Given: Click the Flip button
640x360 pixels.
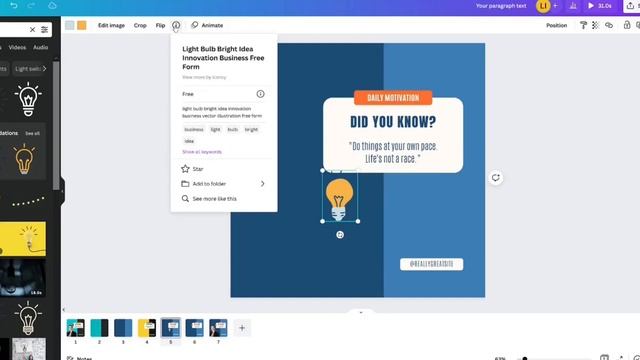Looking at the screenshot, I should (x=160, y=25).
